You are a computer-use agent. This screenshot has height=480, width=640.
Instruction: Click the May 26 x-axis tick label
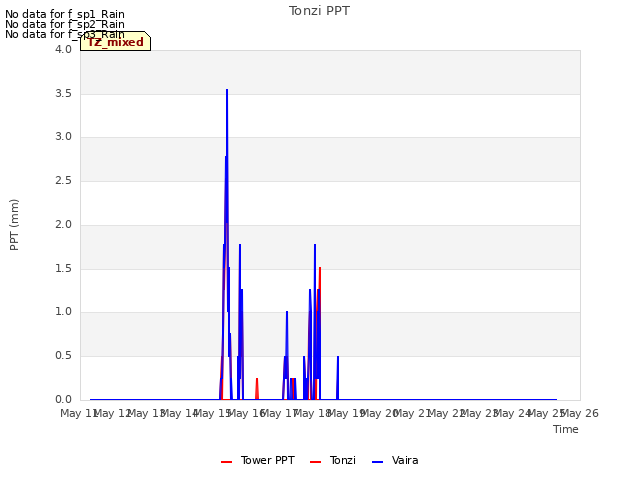(x=580, y=414)
